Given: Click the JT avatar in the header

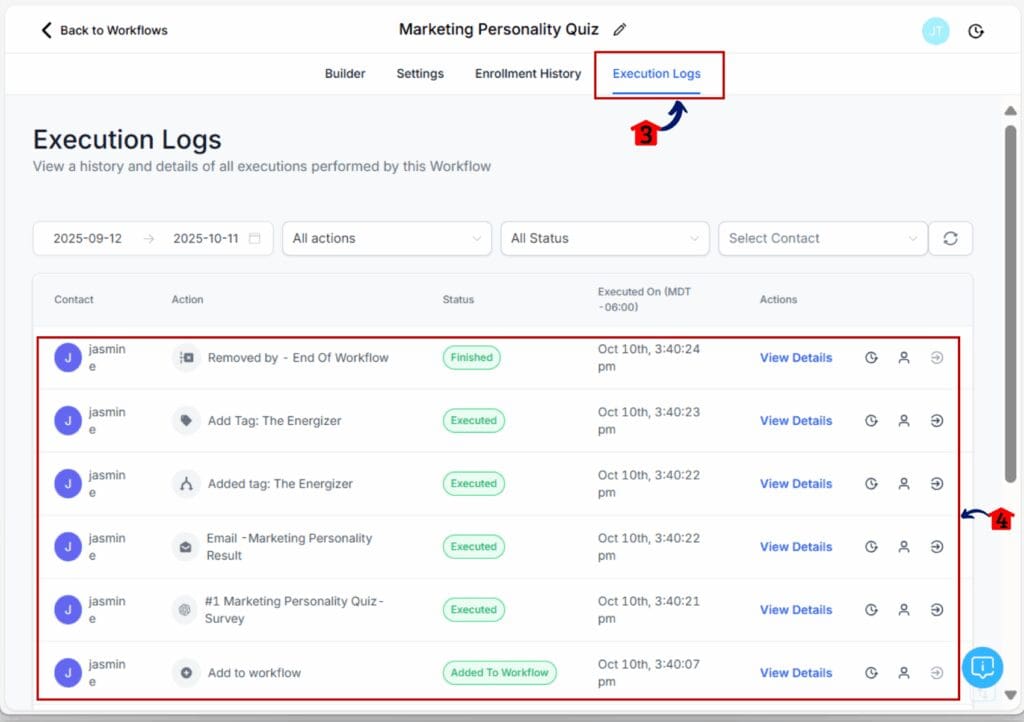Looking at the screenshot, I should 935,31.
